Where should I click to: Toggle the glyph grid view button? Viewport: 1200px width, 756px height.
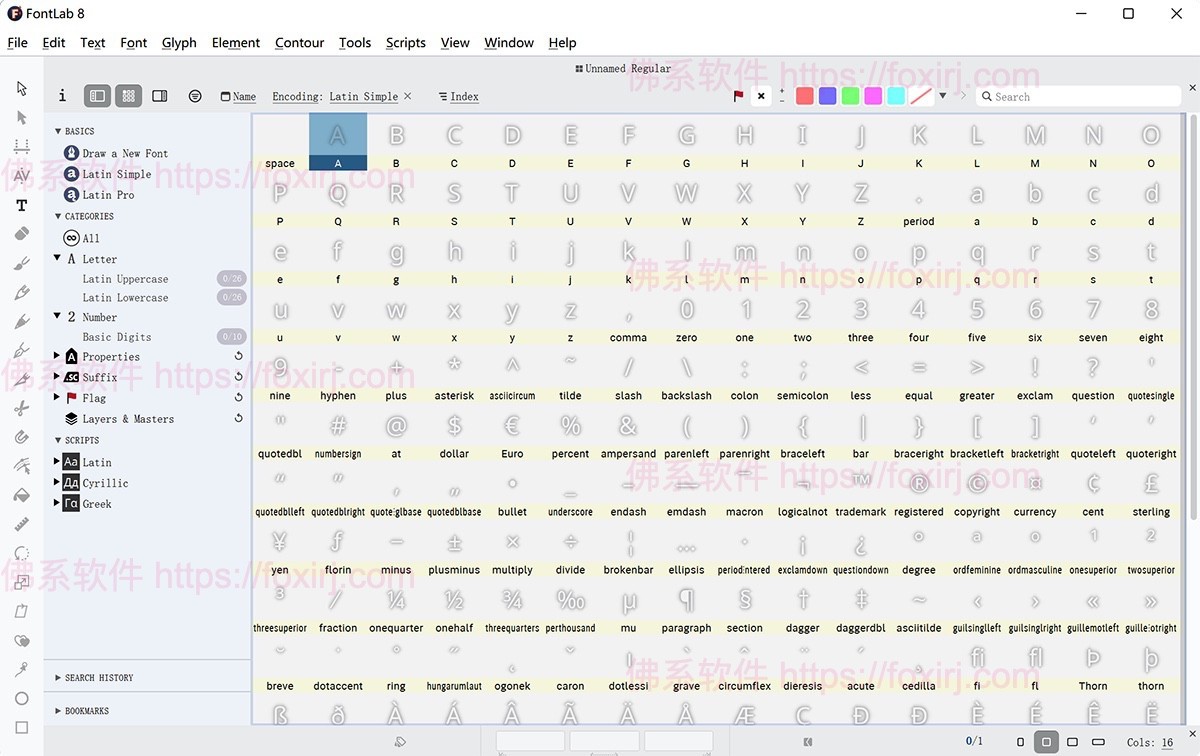(128, 96)
